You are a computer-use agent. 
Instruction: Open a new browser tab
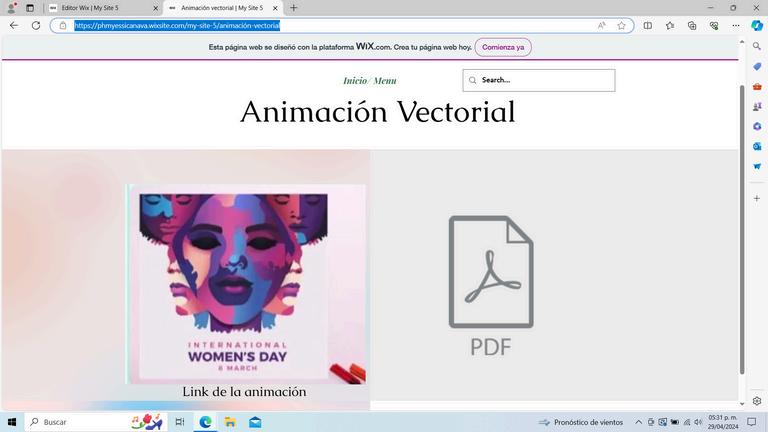[x=293, y=8]
